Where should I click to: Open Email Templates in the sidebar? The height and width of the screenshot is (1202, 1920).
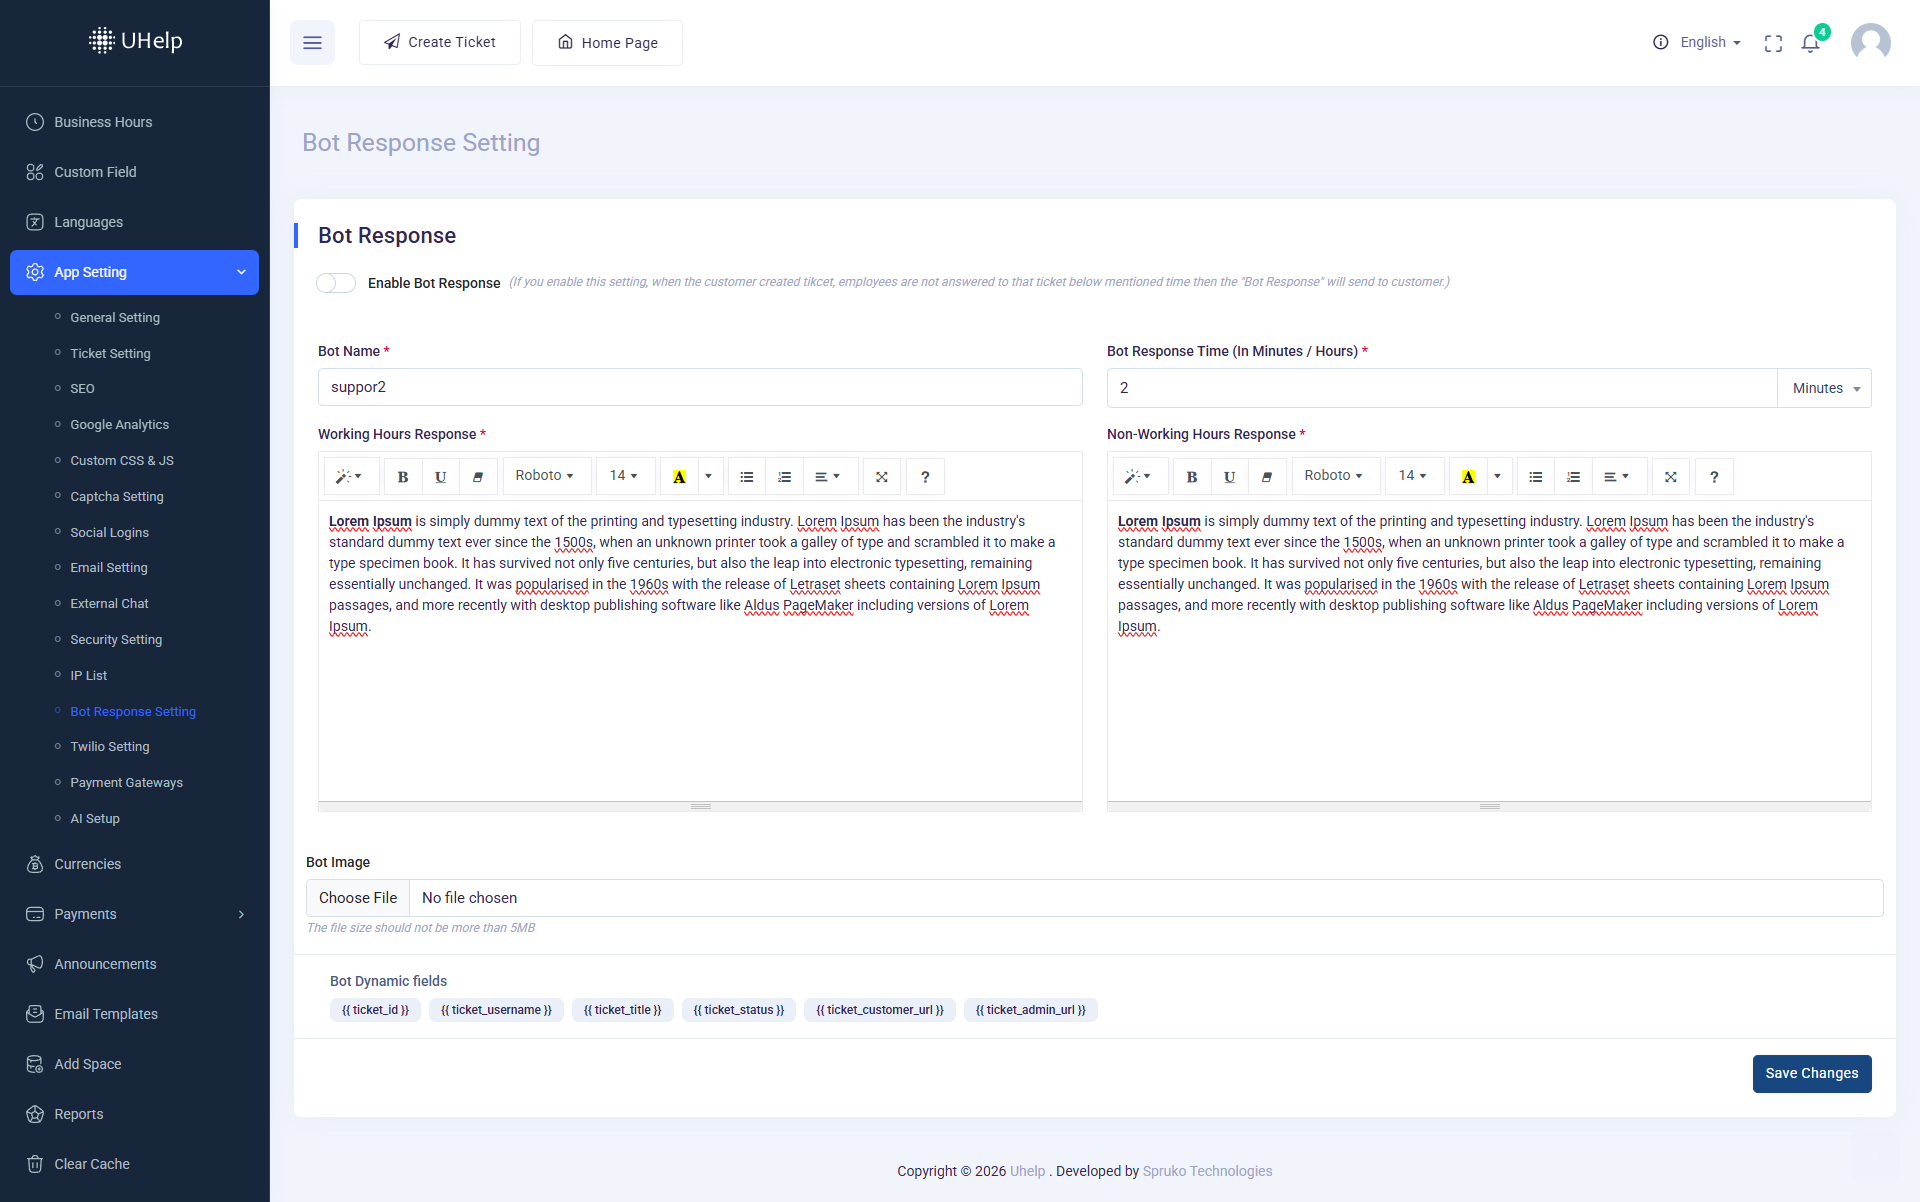(x=106, y=1014)
